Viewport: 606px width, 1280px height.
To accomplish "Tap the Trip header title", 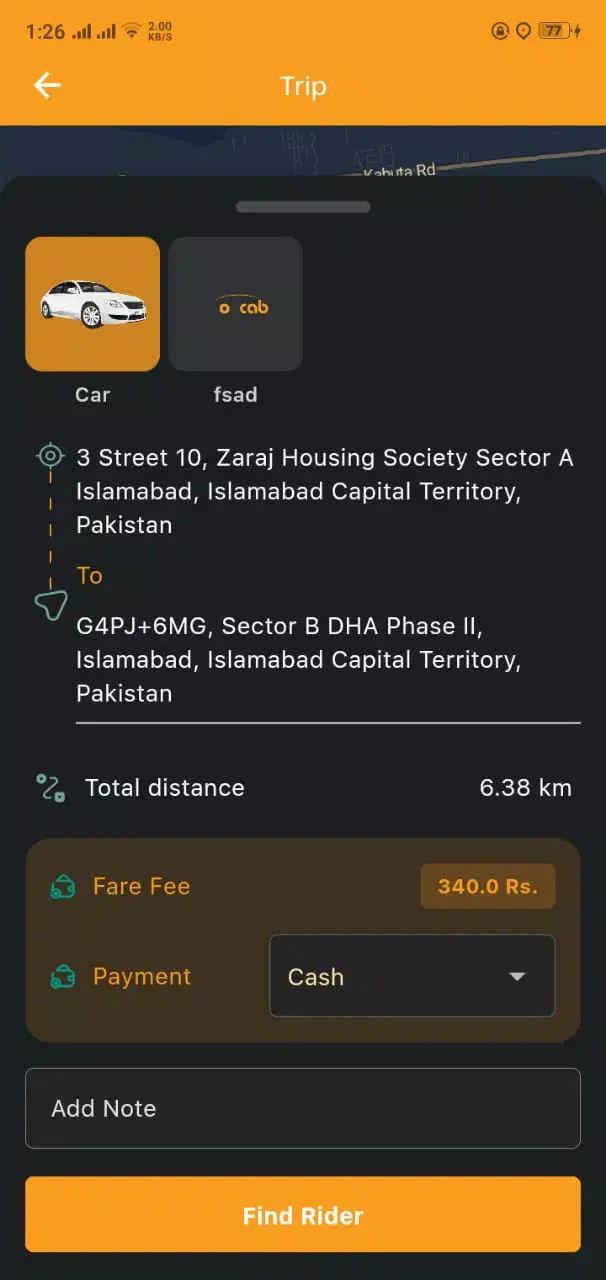I will (303, 86).
